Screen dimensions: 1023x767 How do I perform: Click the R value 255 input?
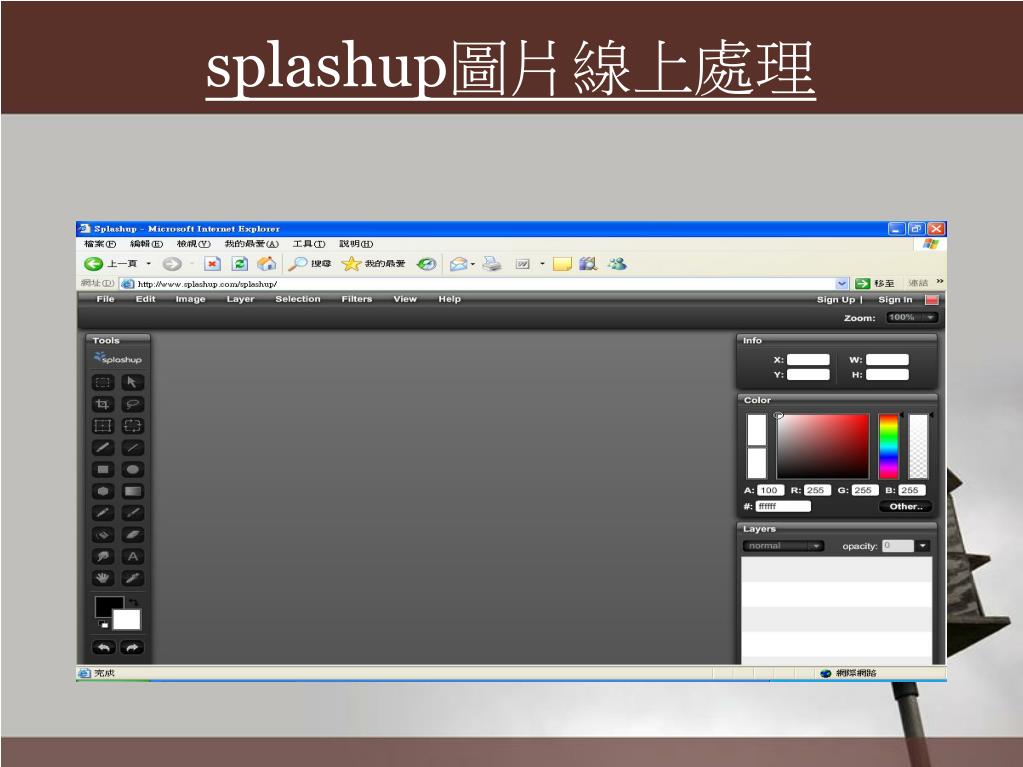pyautogui.click(x=816, y=490)
